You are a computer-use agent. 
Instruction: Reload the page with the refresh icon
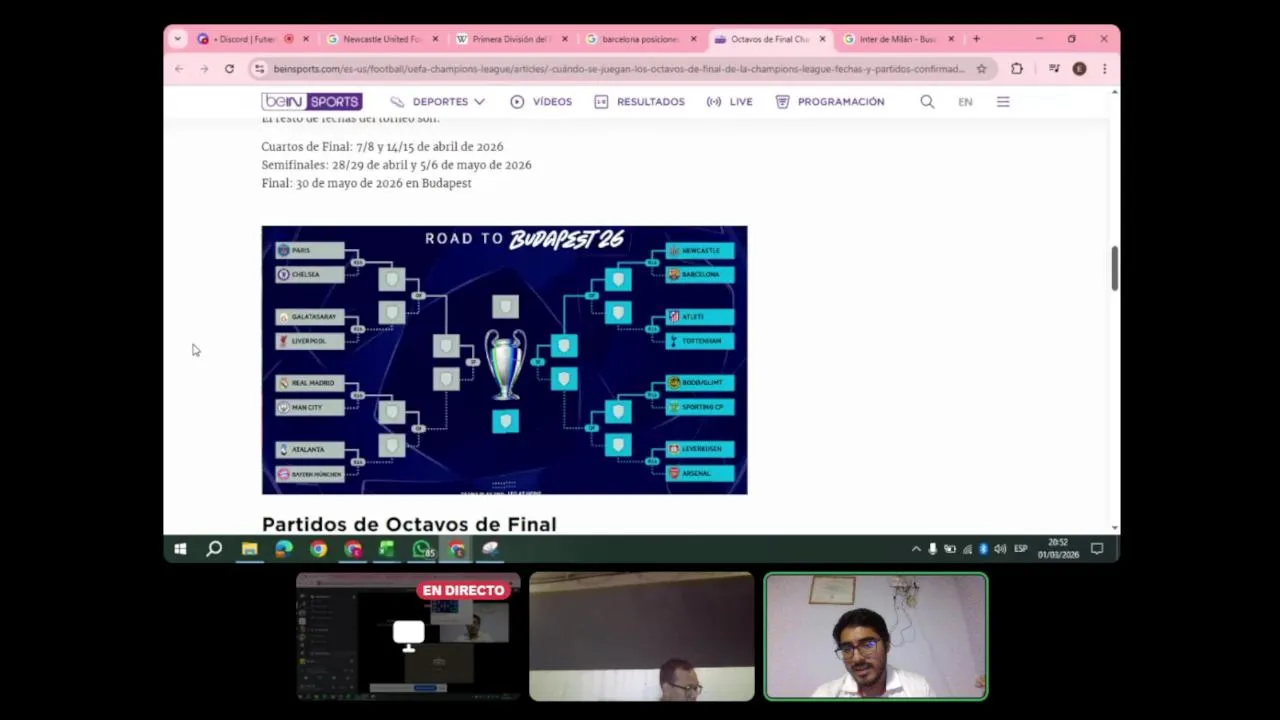229,69
